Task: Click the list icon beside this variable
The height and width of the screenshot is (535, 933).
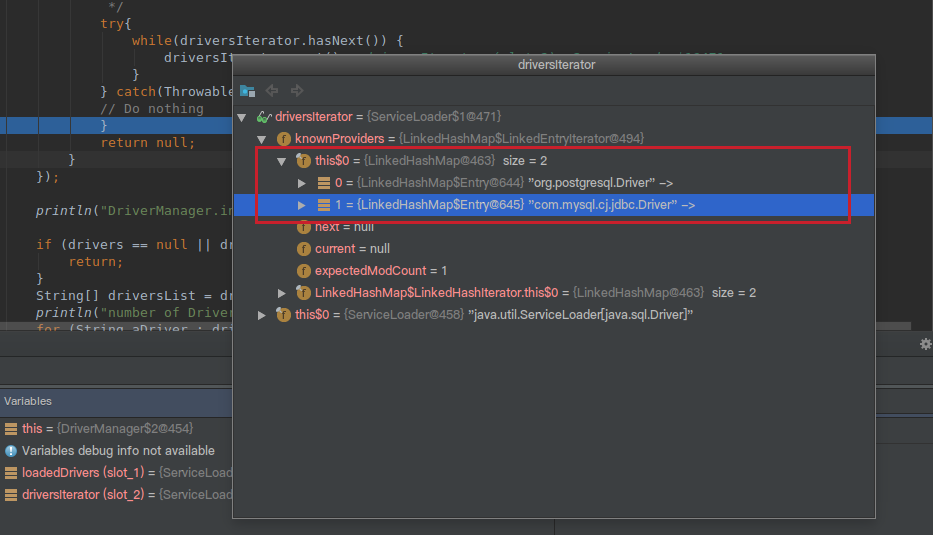Action: point(11,428)
